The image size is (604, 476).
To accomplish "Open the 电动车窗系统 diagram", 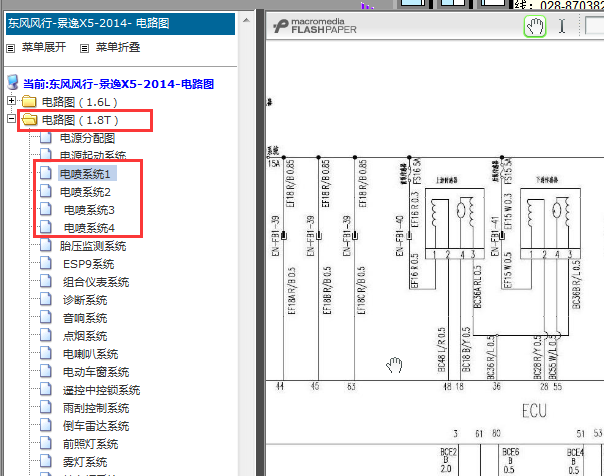I will coord(96,372).
